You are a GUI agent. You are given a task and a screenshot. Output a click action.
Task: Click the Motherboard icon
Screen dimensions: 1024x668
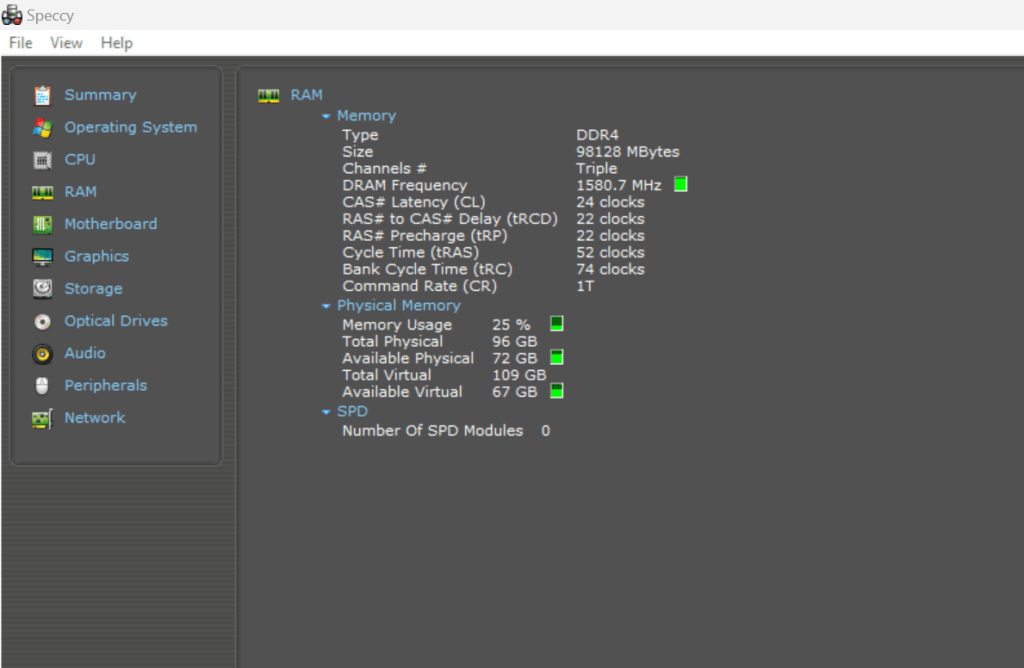point(42,225)
